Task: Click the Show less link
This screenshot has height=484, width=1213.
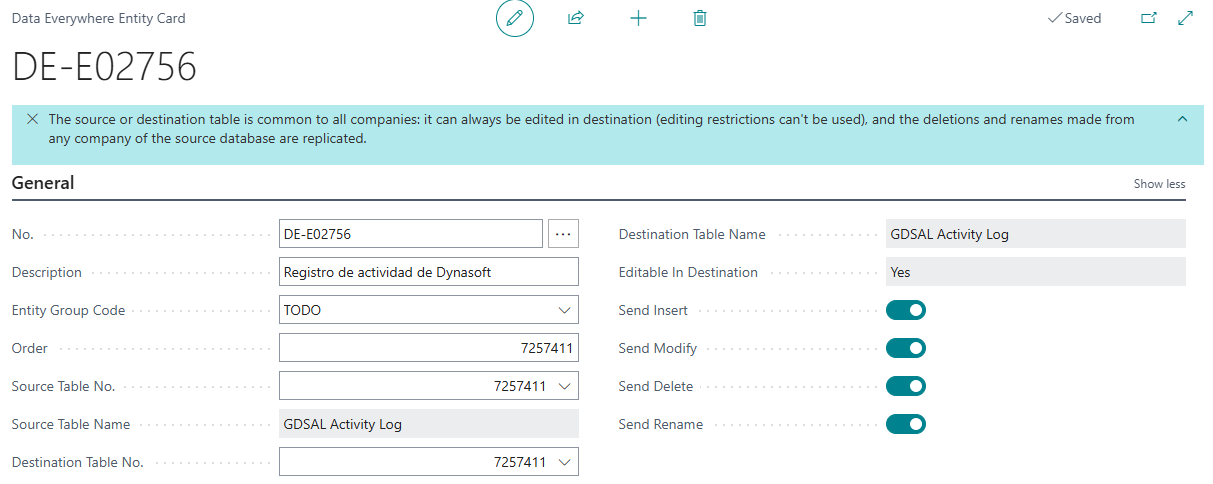Action: point(1159,184)
